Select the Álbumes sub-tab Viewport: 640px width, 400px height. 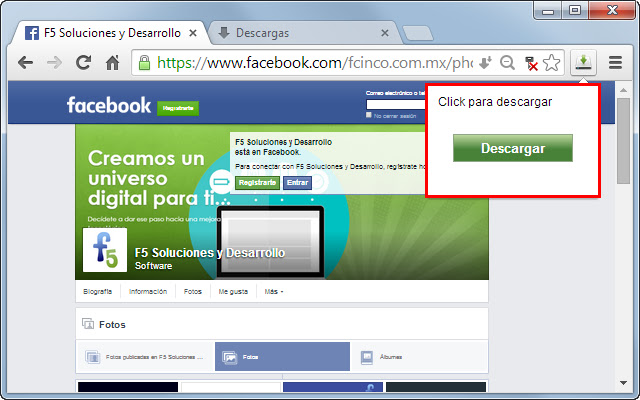coord(419,357)
